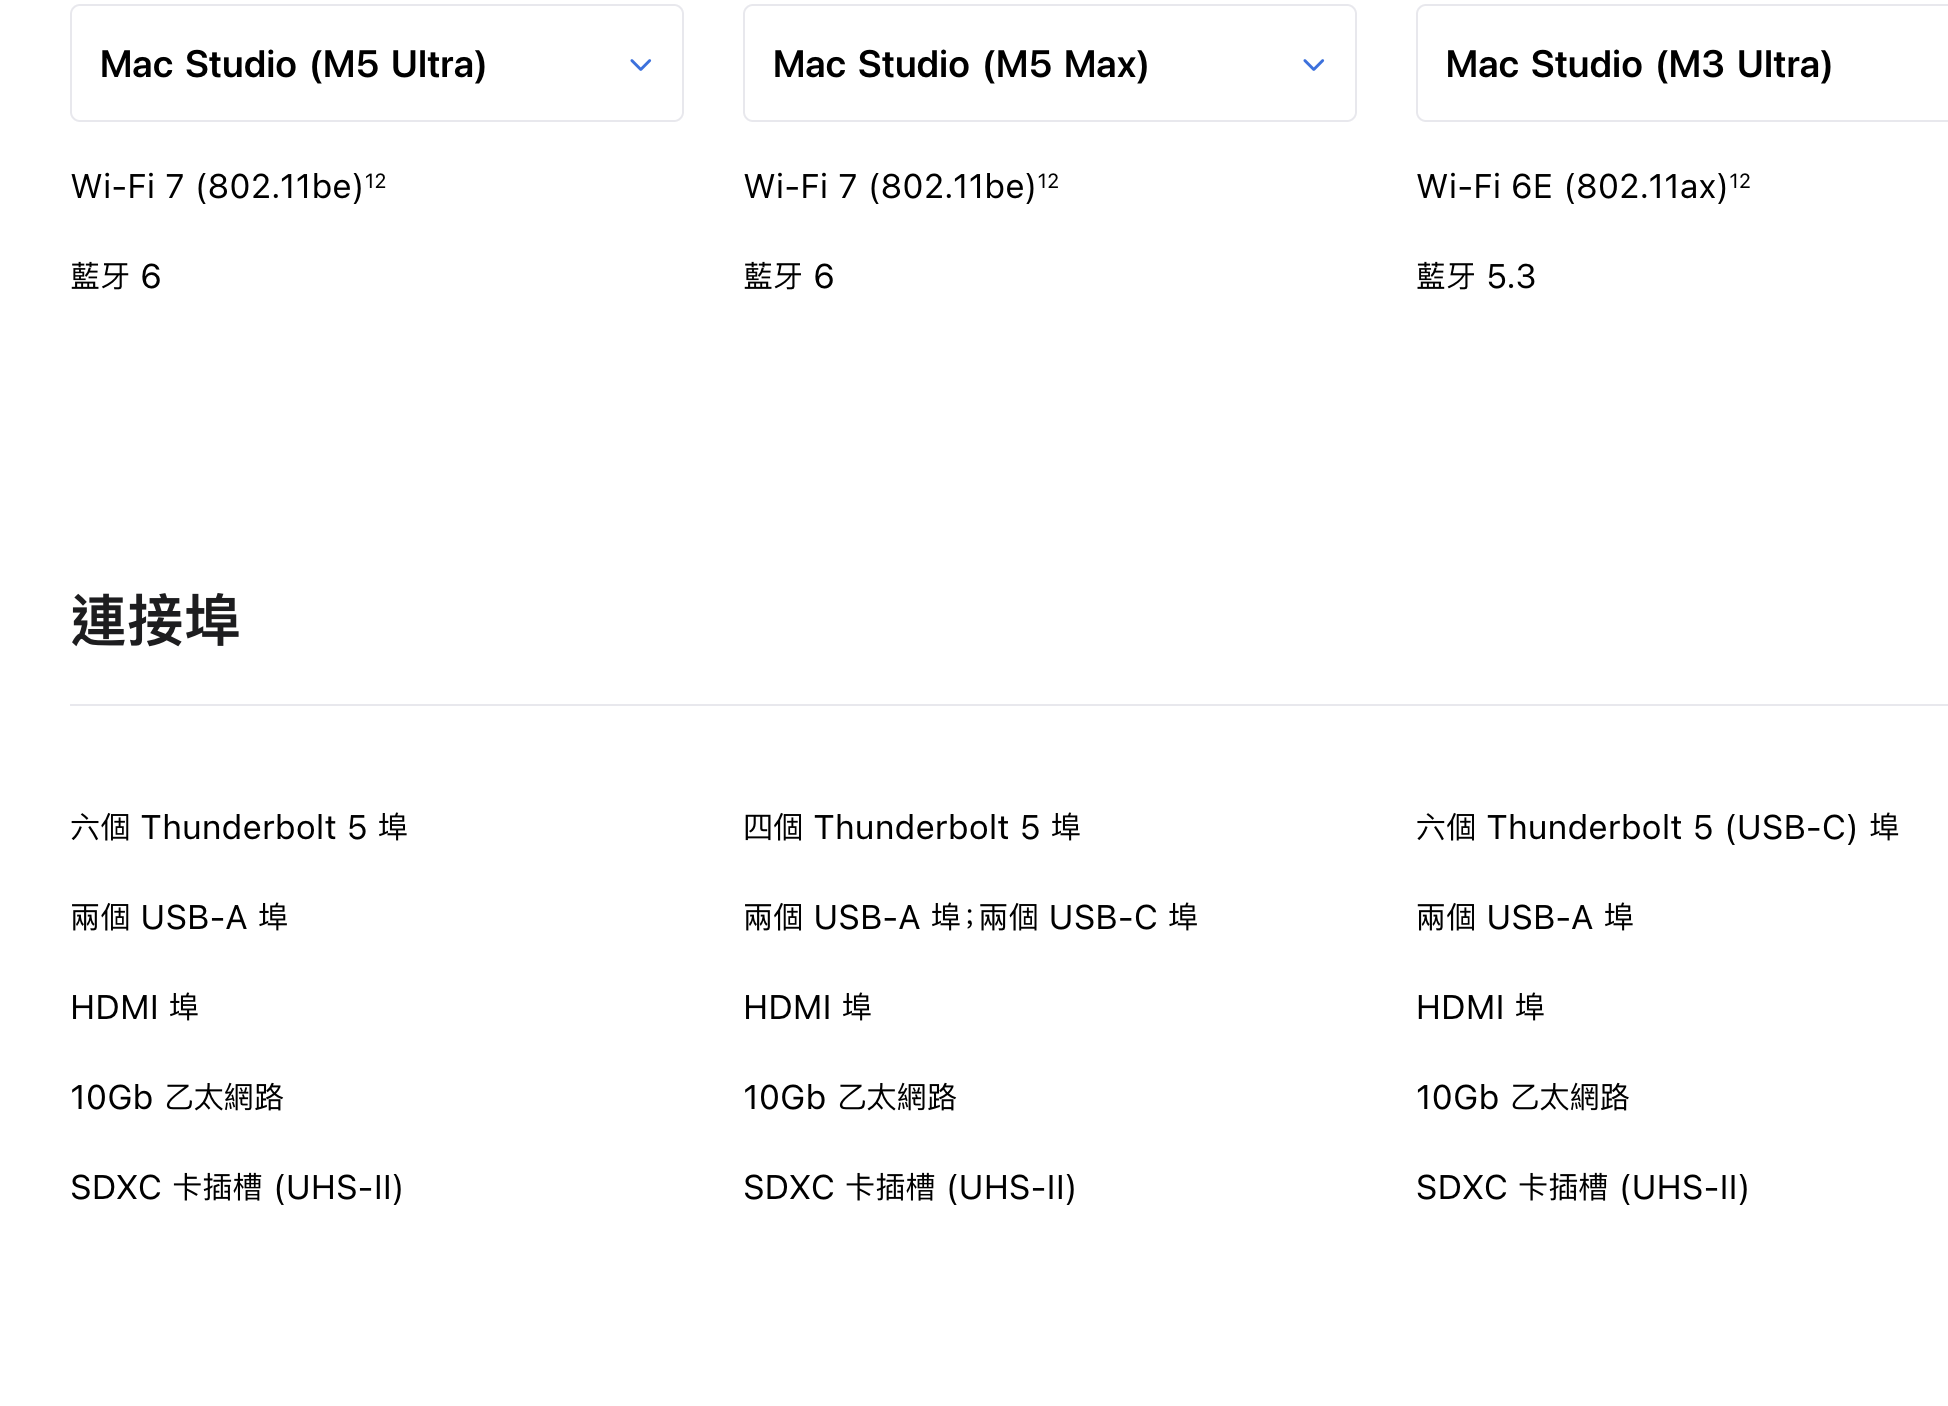Click "藍牙 6" in the M5 Max column
This screenshot has height=1406, width=1948.
coord(789,276)
